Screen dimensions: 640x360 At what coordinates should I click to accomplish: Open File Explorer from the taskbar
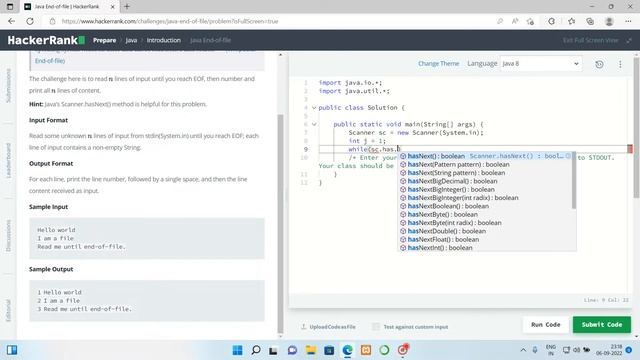(x=311, y=350)
